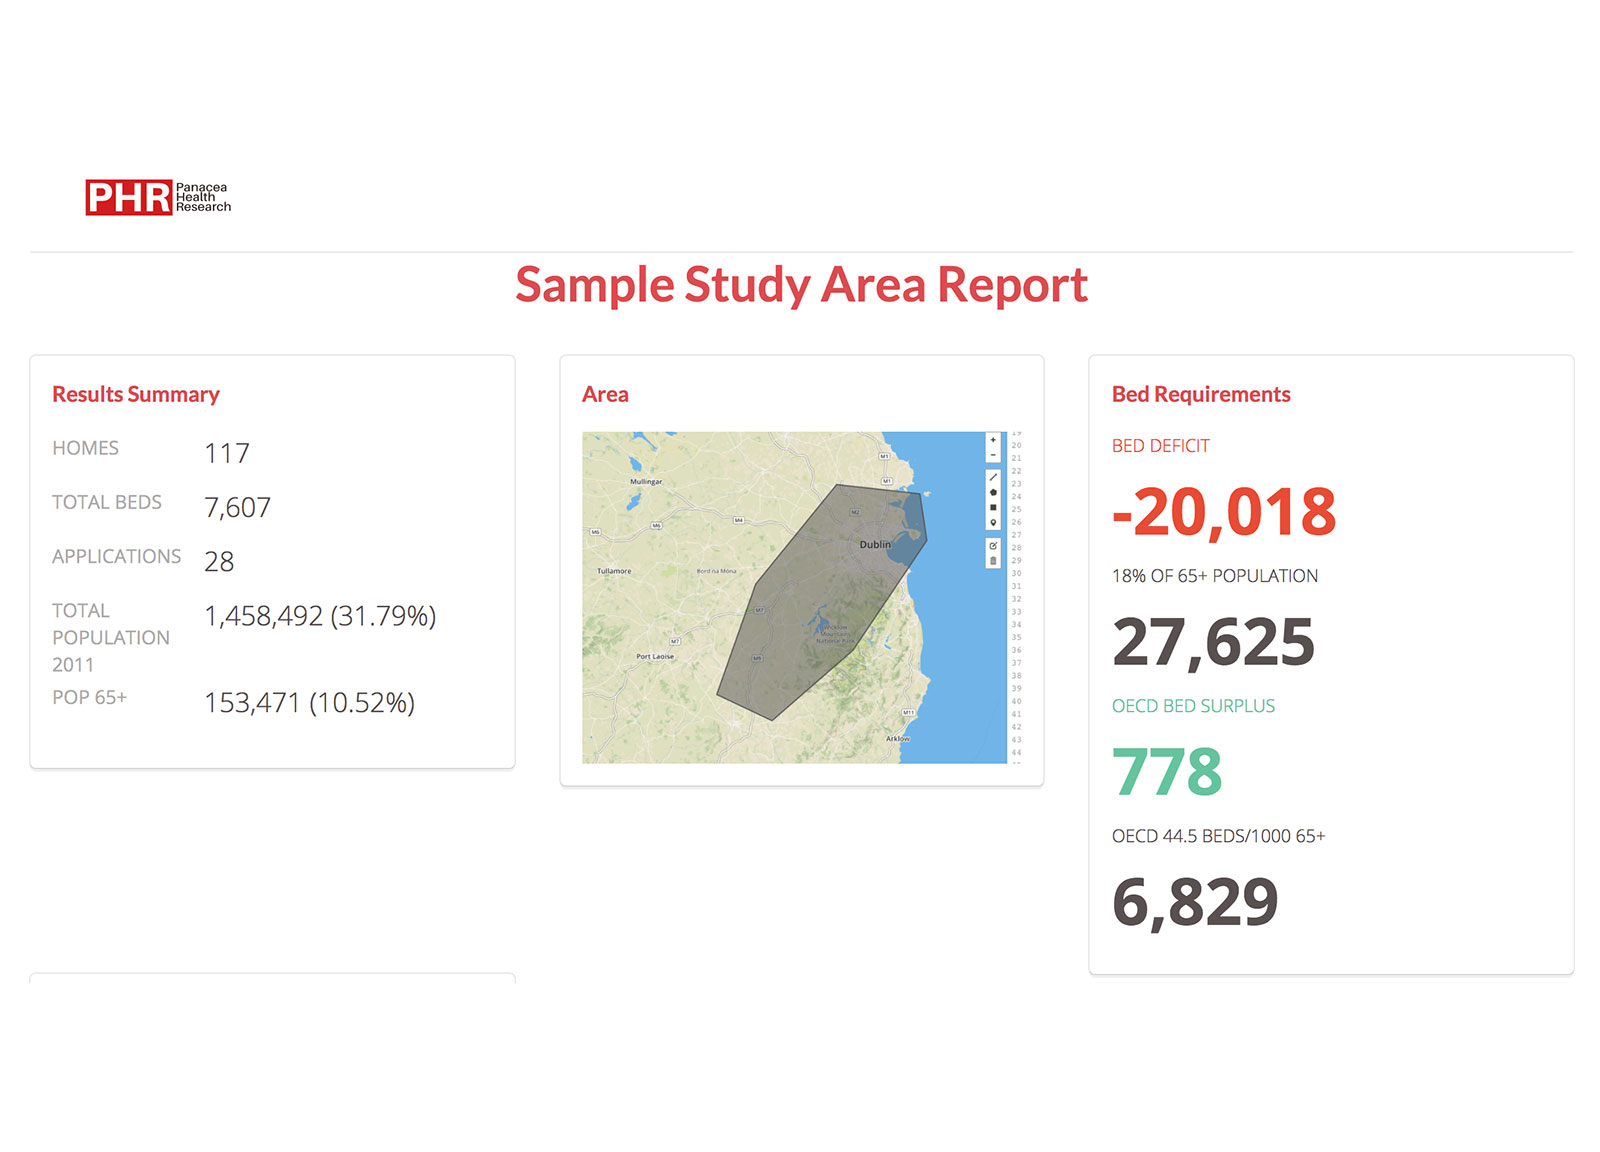Click the Arklow label on the map

point(897,739)
